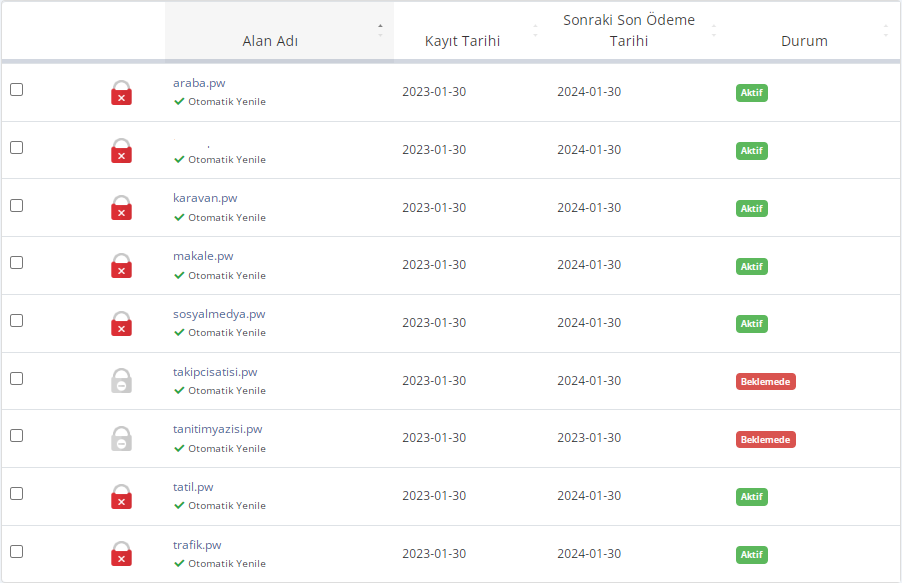Select the makale.pw row checkbox
The image size is (902, 583).
17,262
